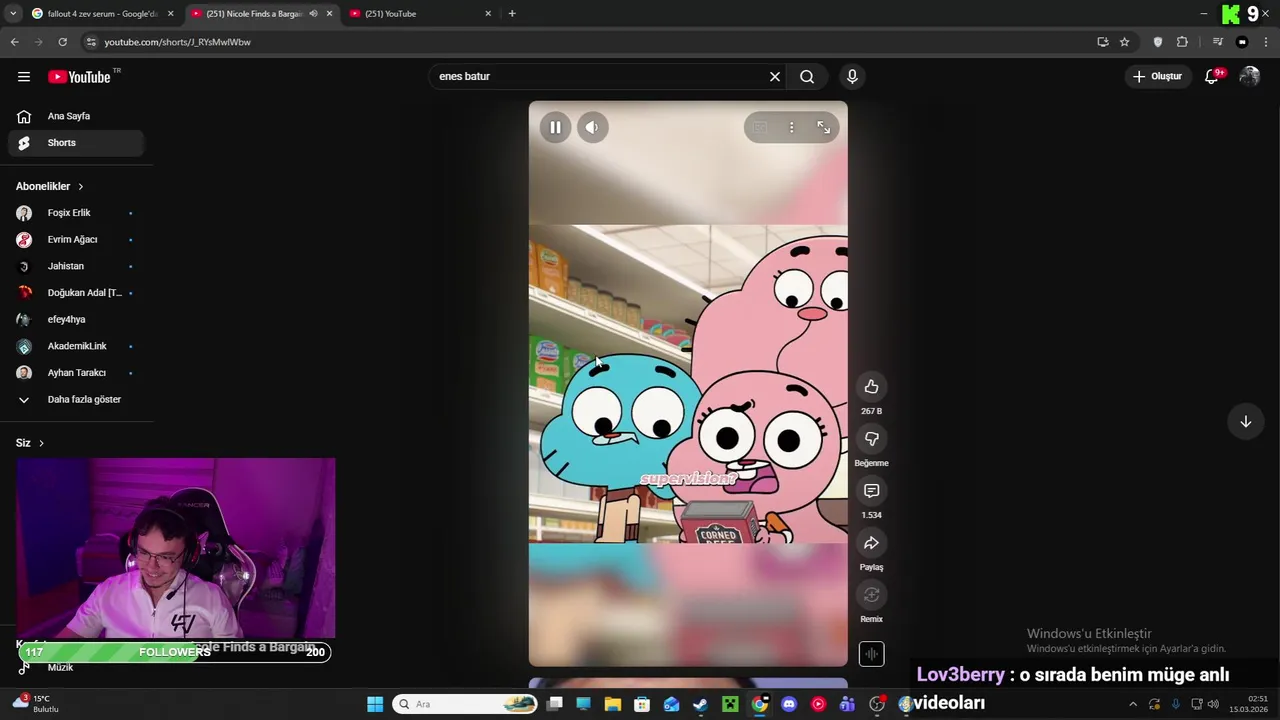The image size is (1280, 720).
Task: Open the Windows Start menu
Action: 375,704
